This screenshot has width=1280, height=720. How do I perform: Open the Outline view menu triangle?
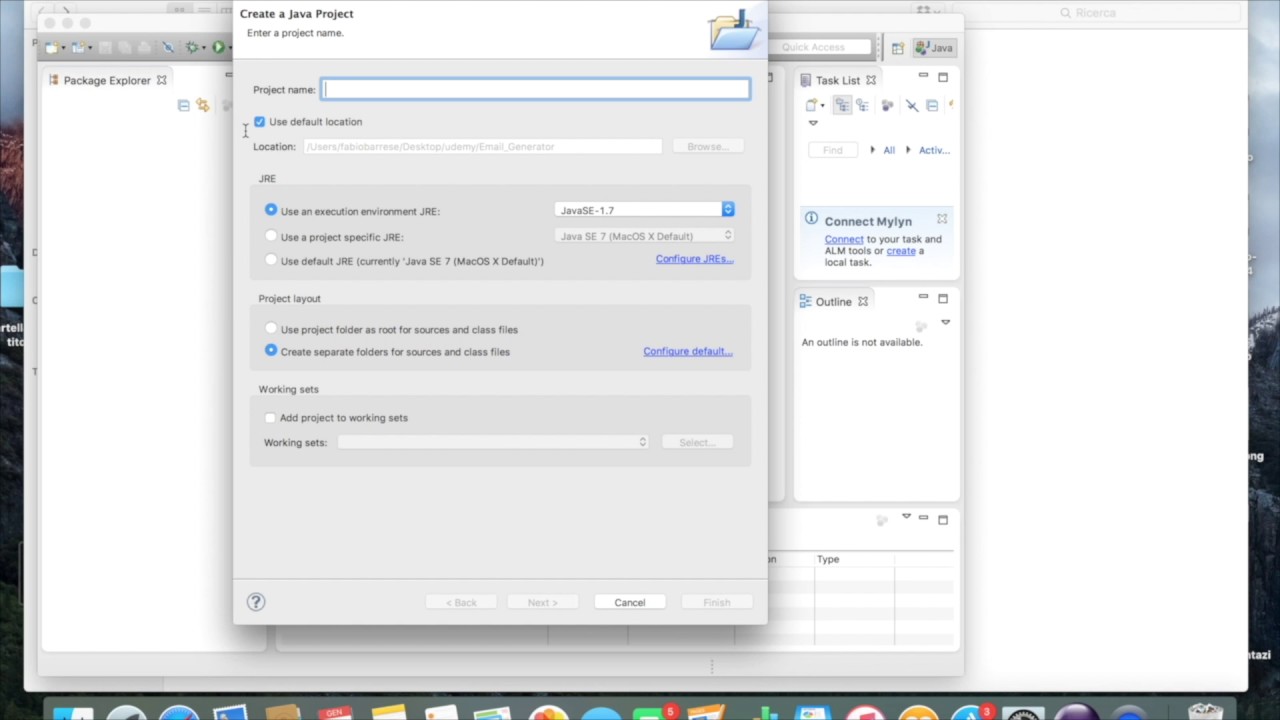point(945,322)
